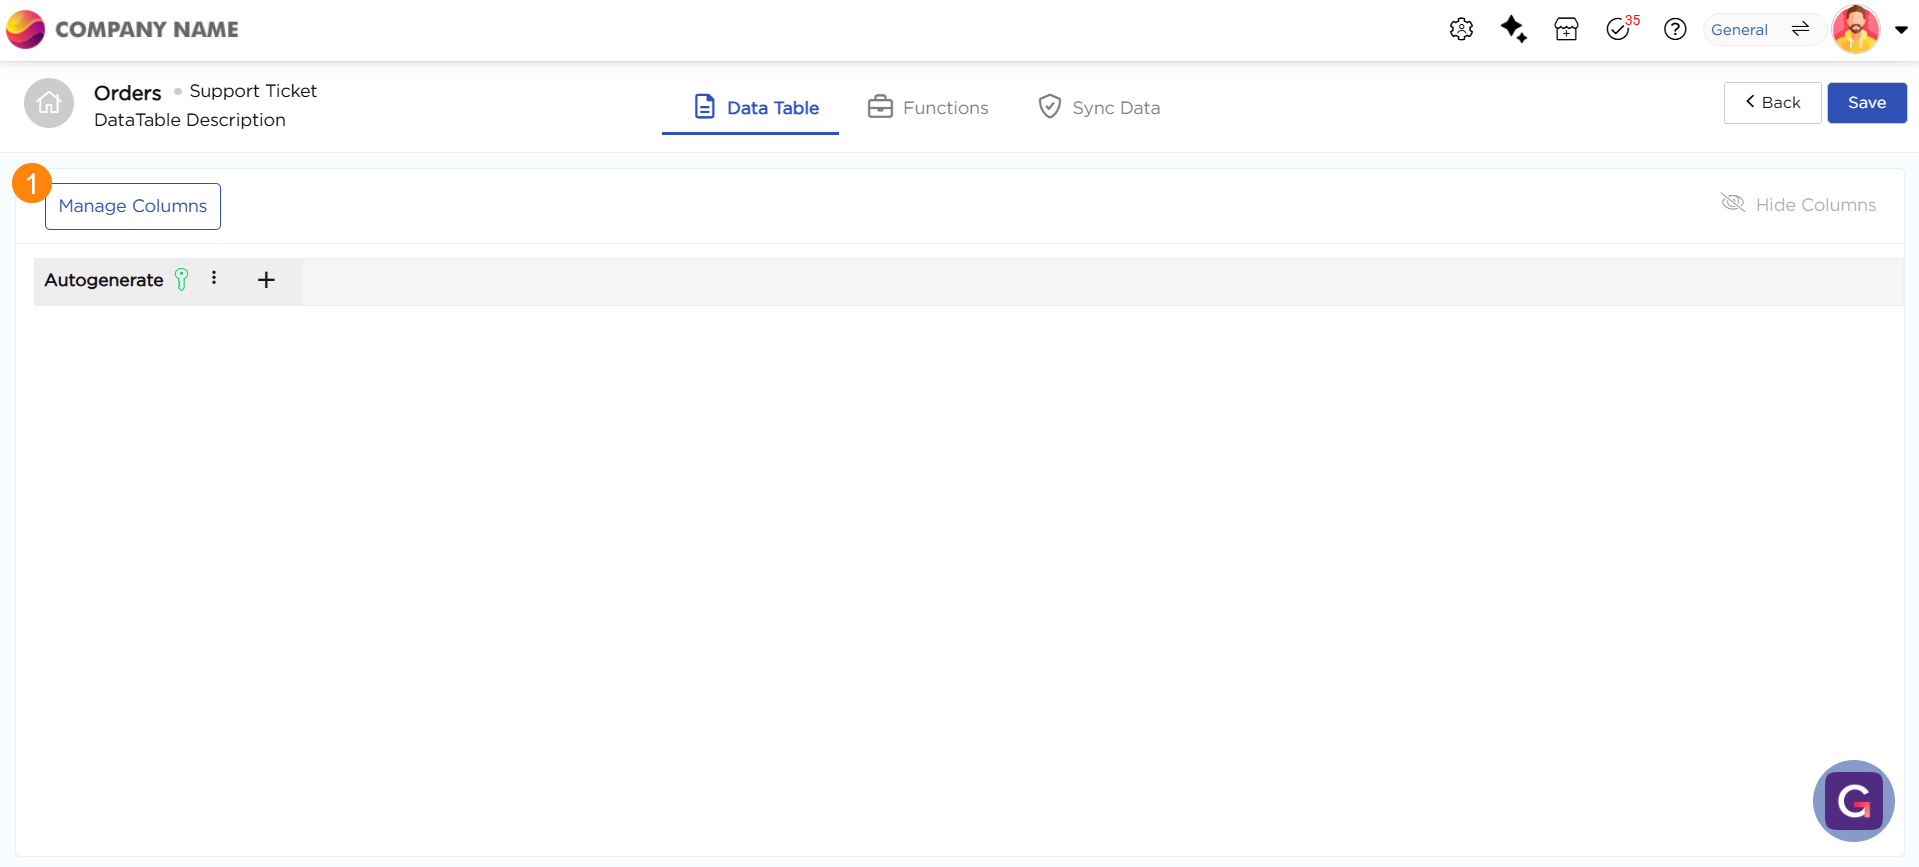The width and height of the screenshot is (1919, 867).
Task: Click the company logo
Action: [x=25, y=29]
